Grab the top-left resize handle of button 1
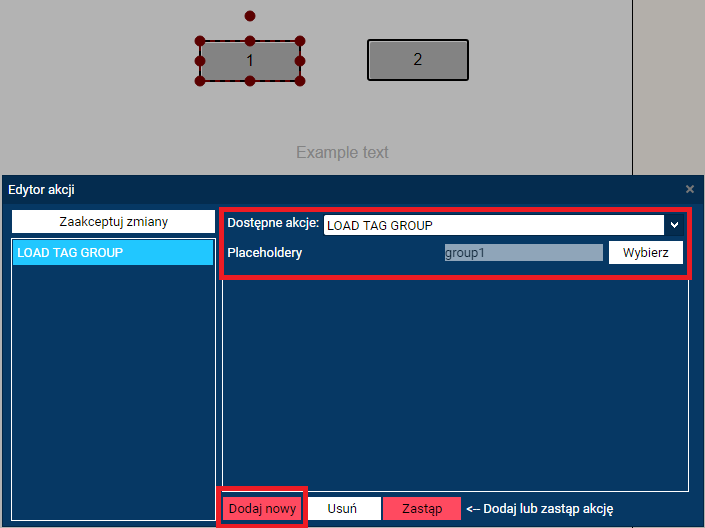Screen dimensions: 705x528 tap(200, 42)
